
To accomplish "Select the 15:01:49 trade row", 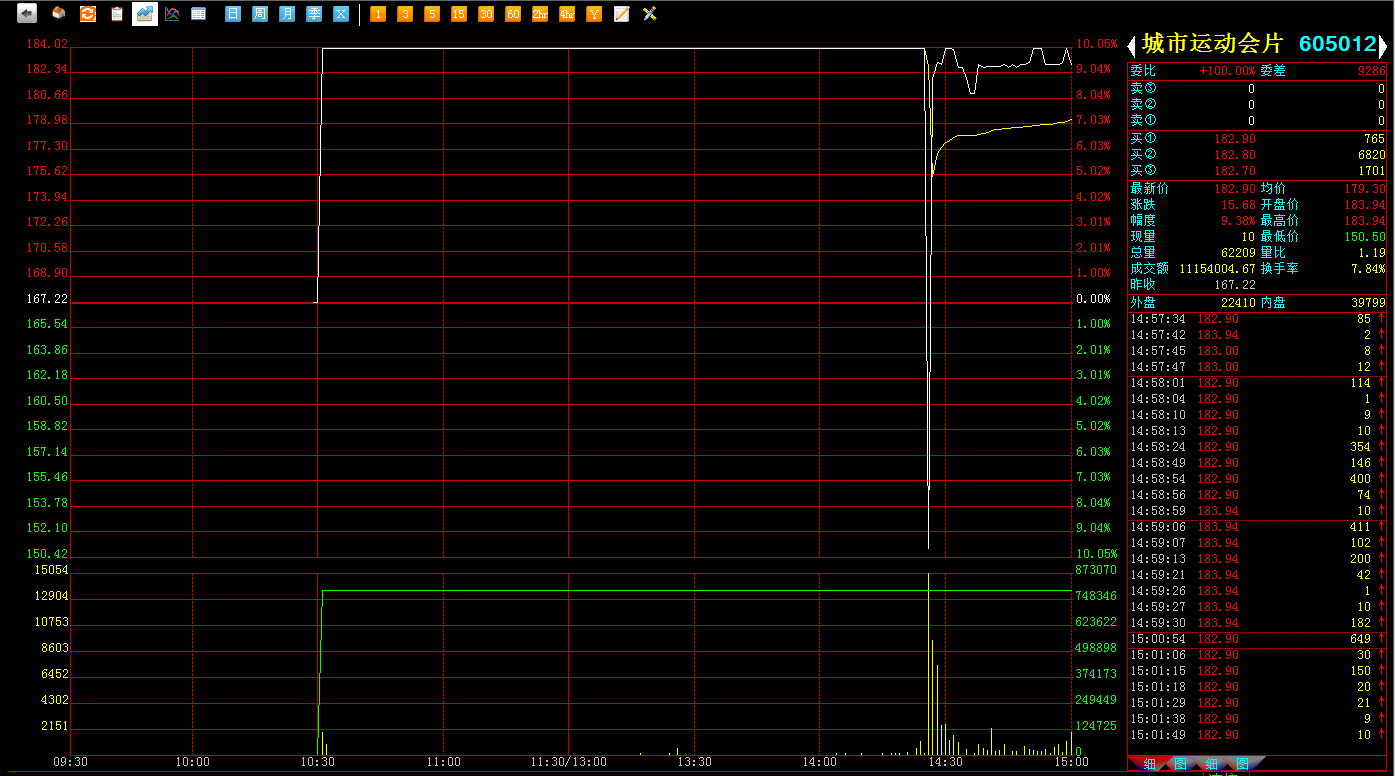I will click(x=1258, y=735).
